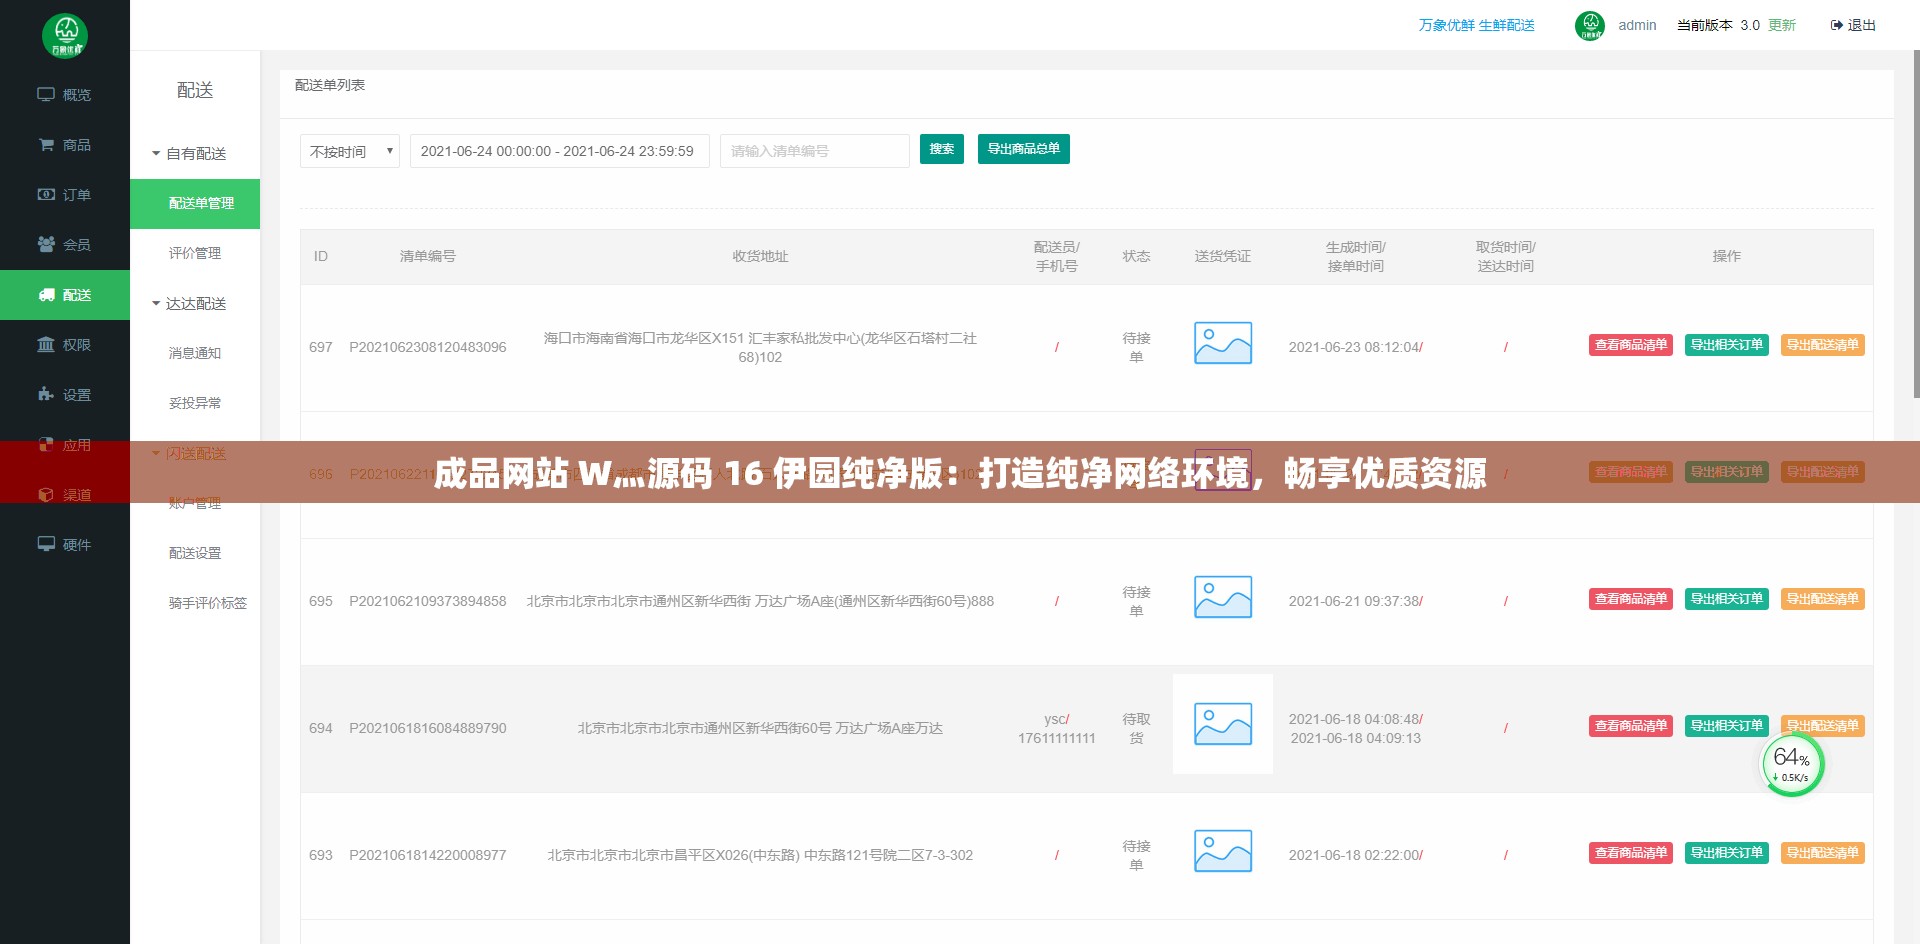1920x944 pixels.
Task: Open 订单 orders in sidebar
Action: click(65, 195)
